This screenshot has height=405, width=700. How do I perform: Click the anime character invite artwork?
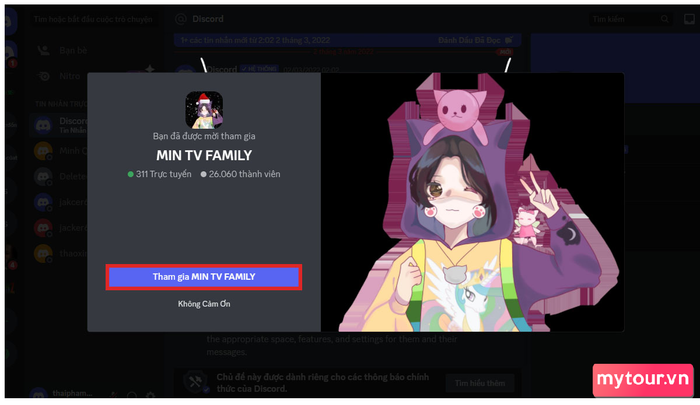tap(472, 202)
